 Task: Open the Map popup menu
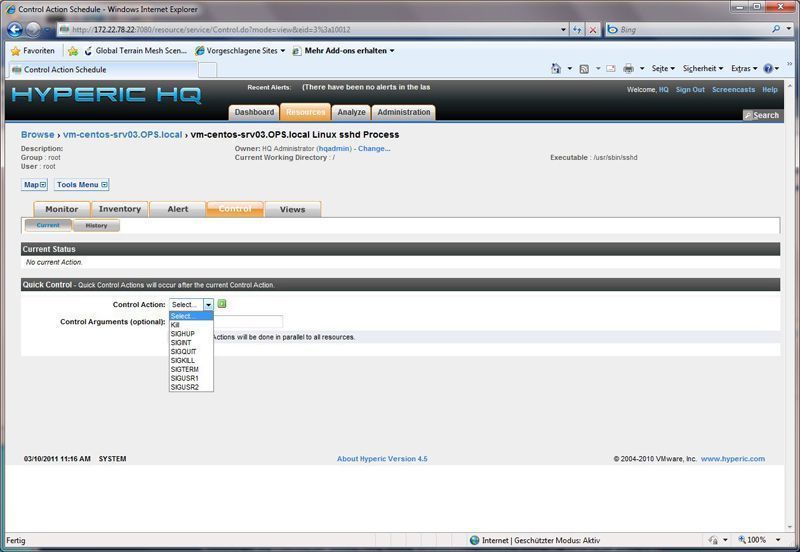tap(34, 185)
